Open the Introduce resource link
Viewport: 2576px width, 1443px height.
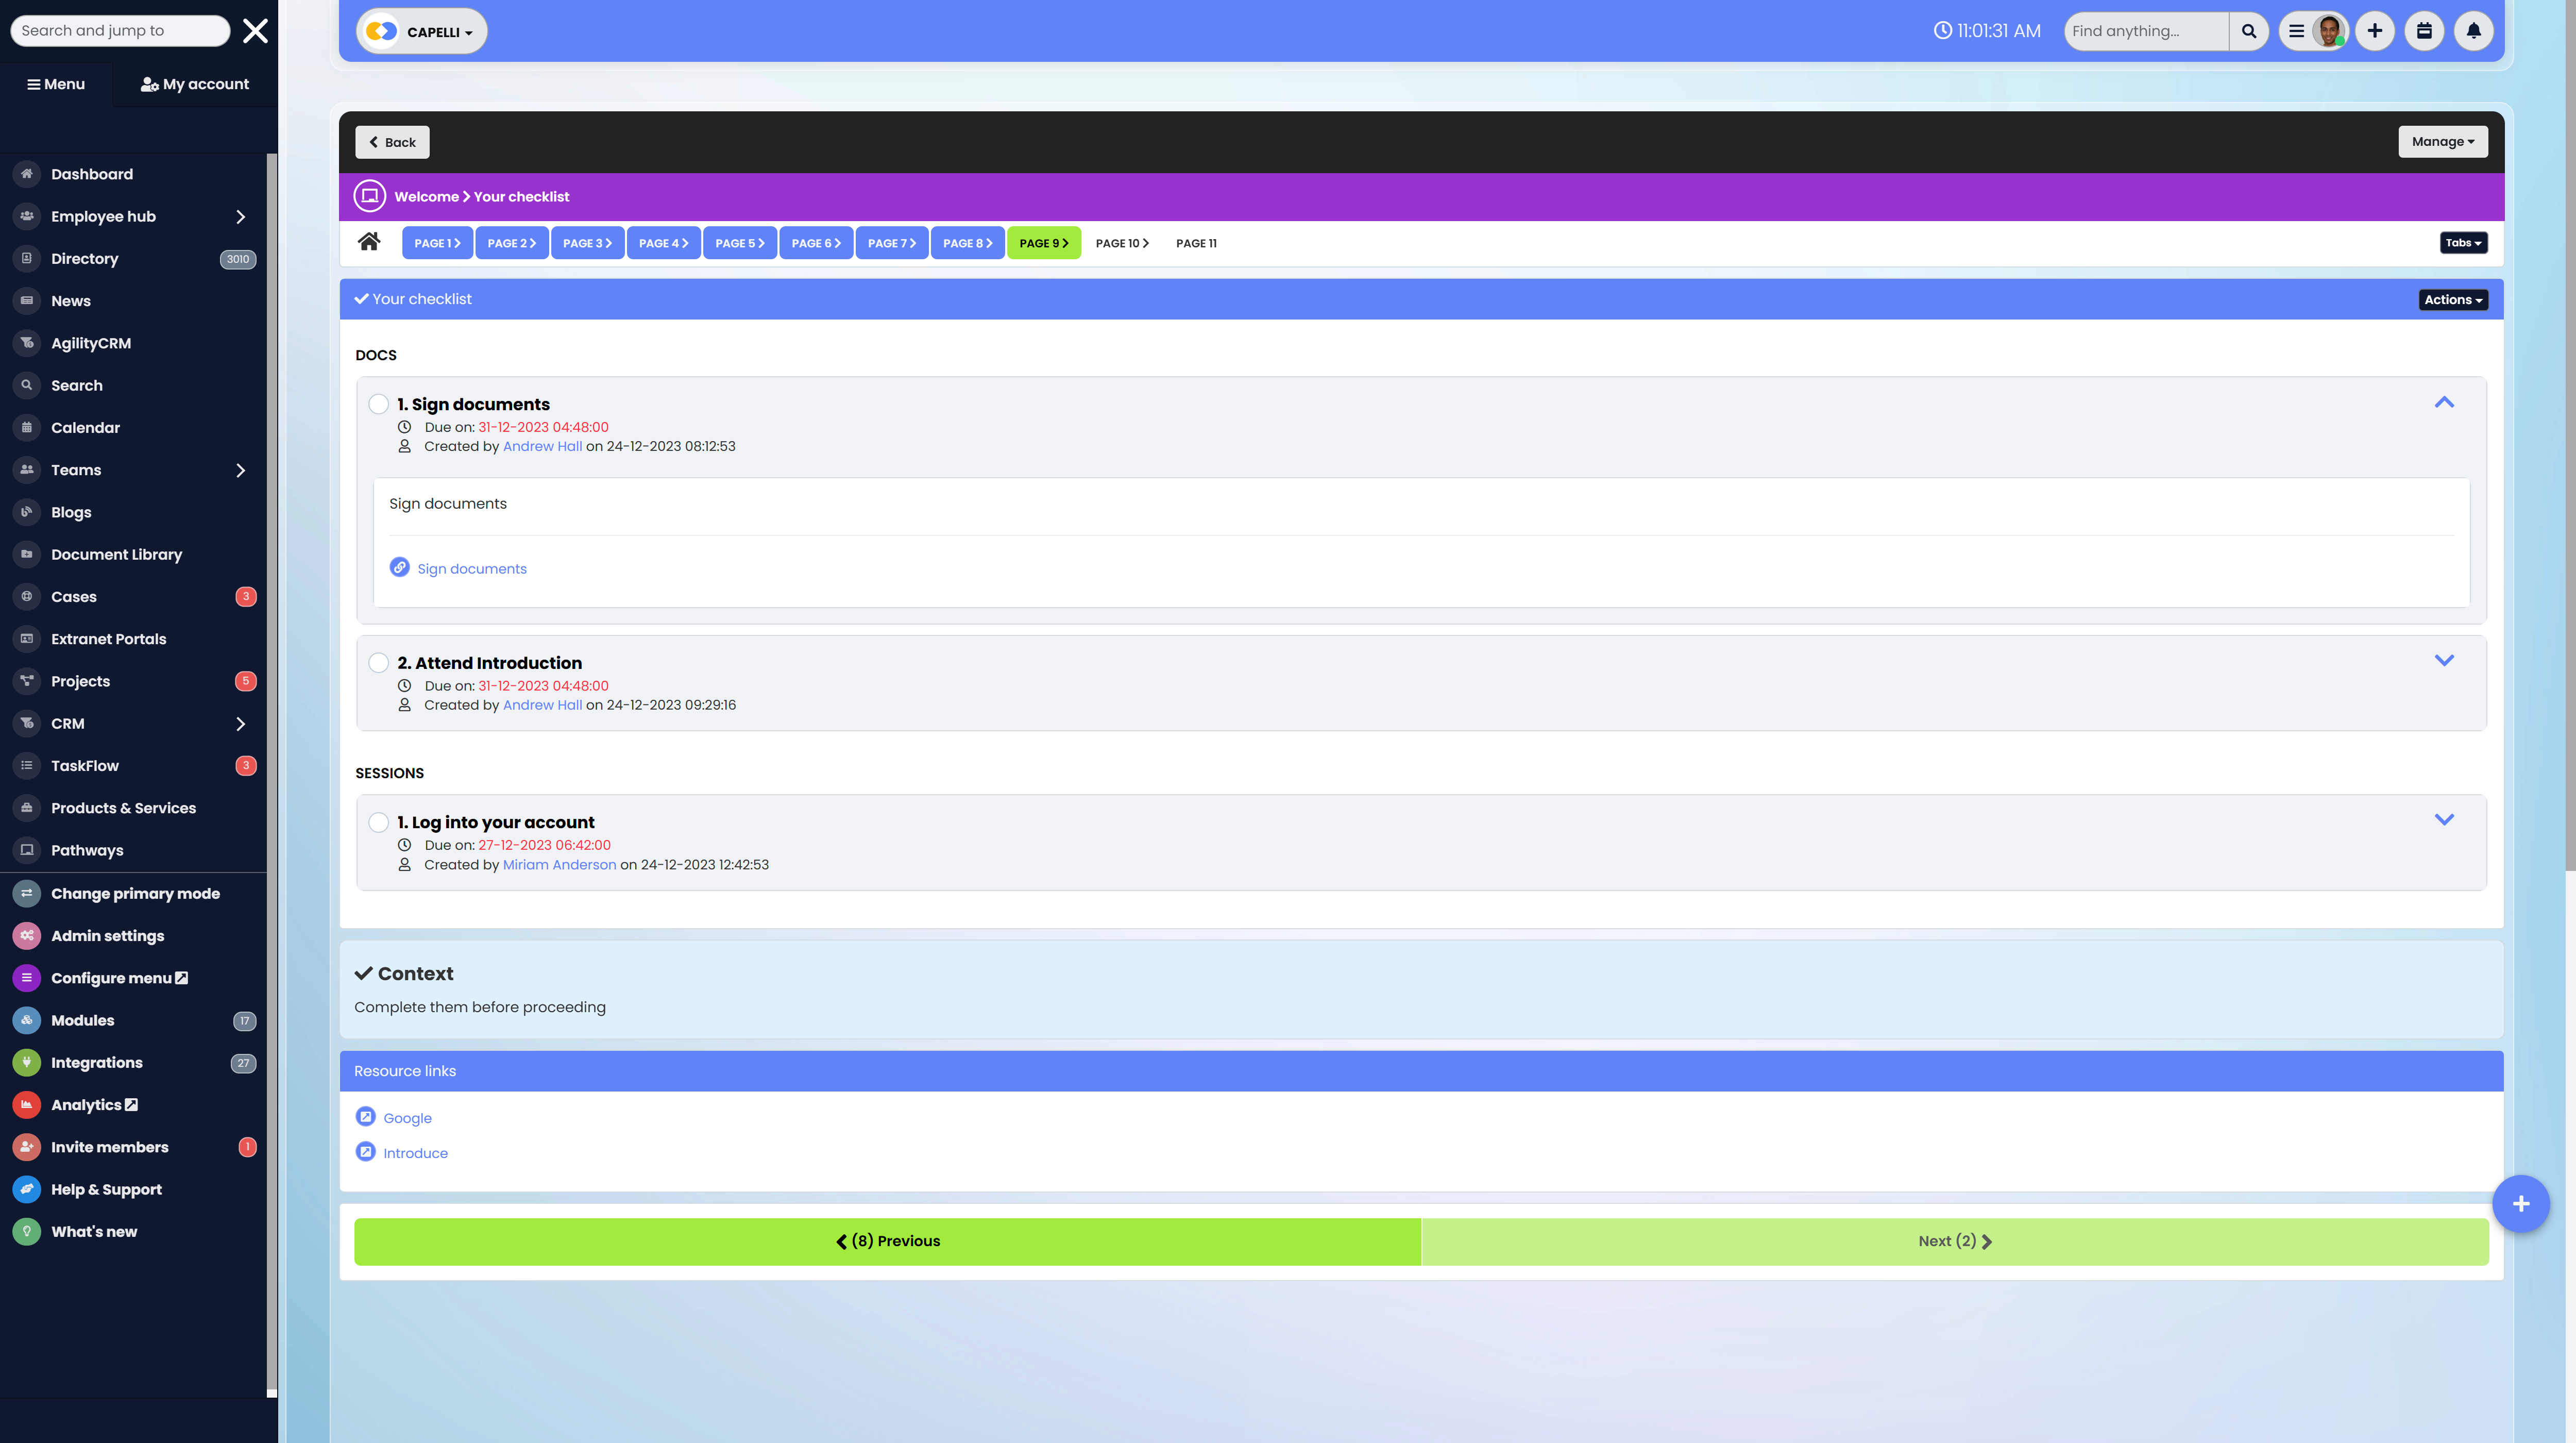[x=415, y=1153]
